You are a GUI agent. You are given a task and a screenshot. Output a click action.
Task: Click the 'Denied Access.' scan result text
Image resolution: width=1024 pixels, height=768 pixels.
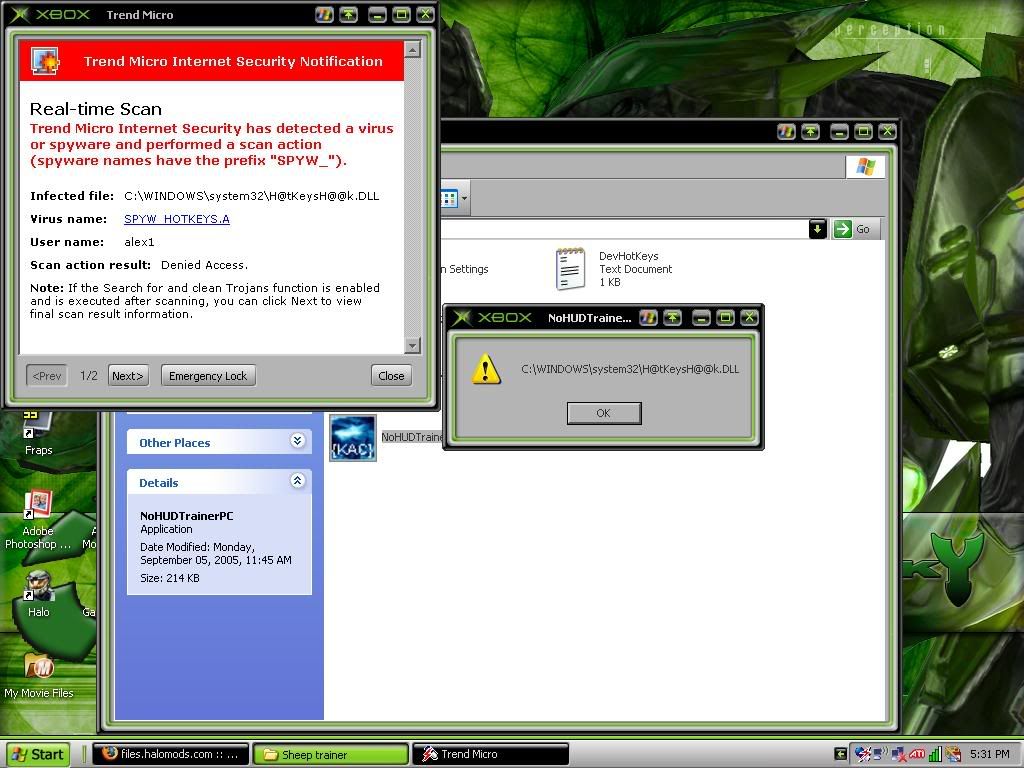tap(204, 265)
